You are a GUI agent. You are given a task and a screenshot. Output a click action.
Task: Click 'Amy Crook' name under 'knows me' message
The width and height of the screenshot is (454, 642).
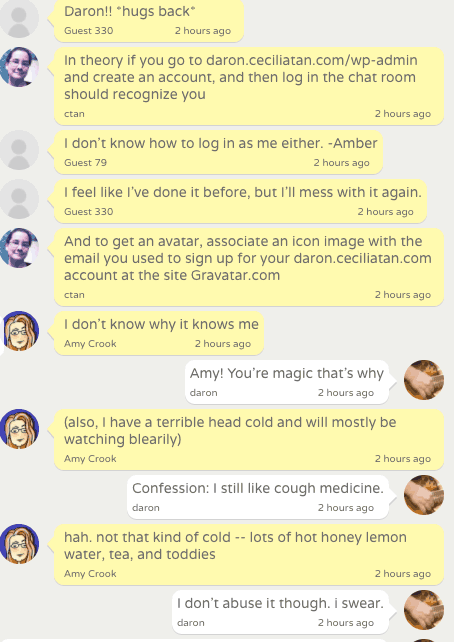click(90, 344)
